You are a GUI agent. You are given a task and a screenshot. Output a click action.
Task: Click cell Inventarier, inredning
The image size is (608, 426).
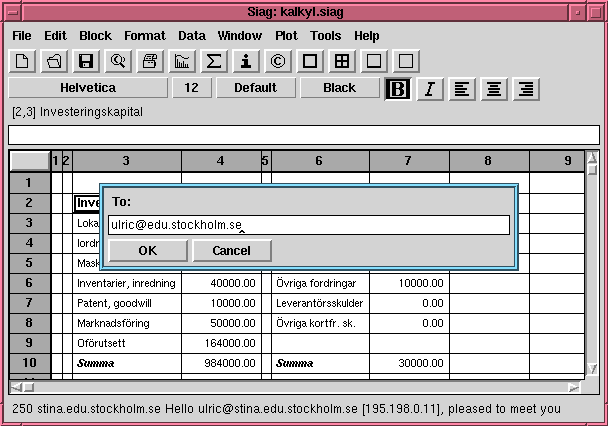[127, 283]
